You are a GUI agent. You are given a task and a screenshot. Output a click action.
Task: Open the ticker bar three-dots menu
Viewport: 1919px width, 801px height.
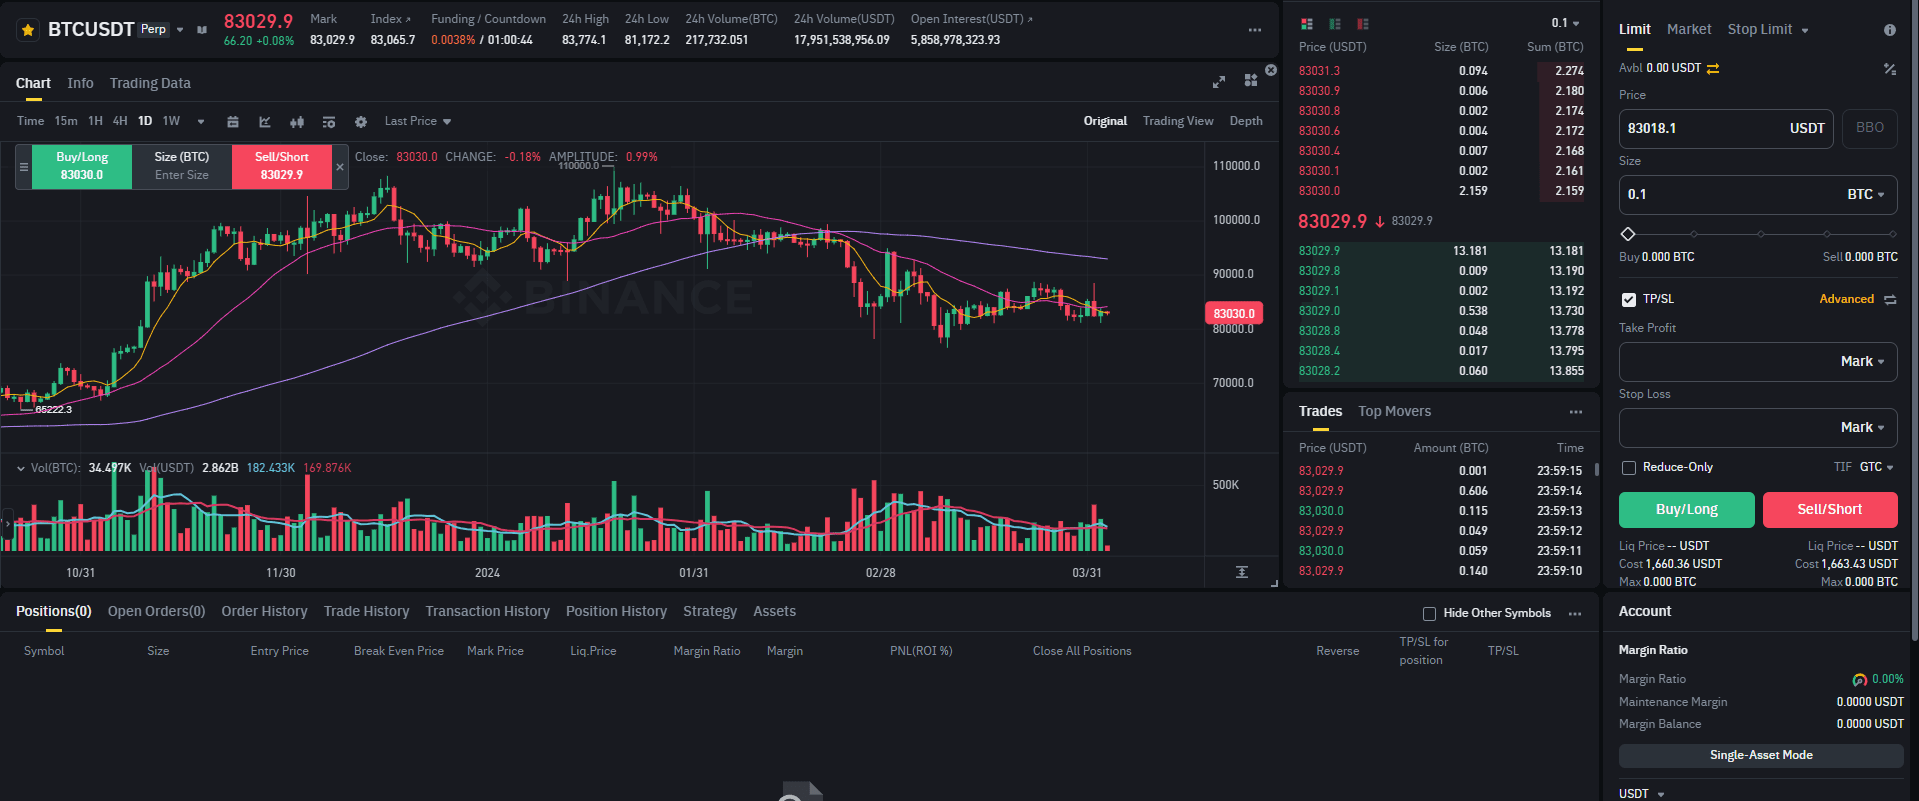click(x=1255, y=30)
